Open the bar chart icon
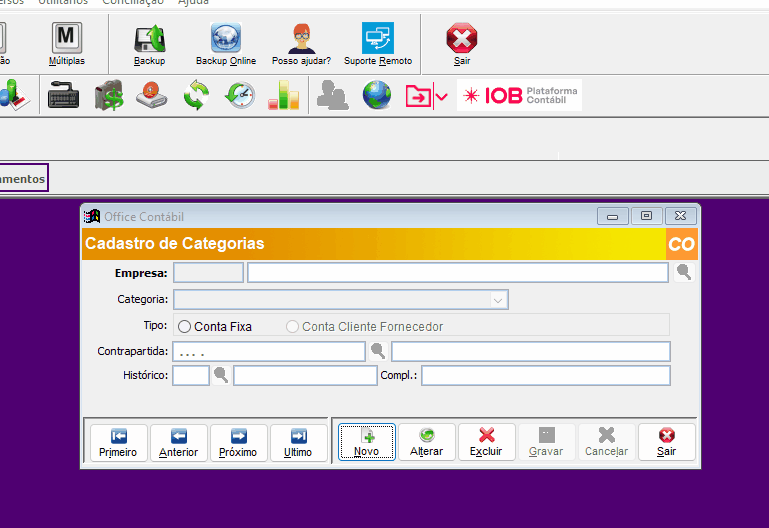The height and width of the screenshot is (528, 769). (x=283, y=95)
